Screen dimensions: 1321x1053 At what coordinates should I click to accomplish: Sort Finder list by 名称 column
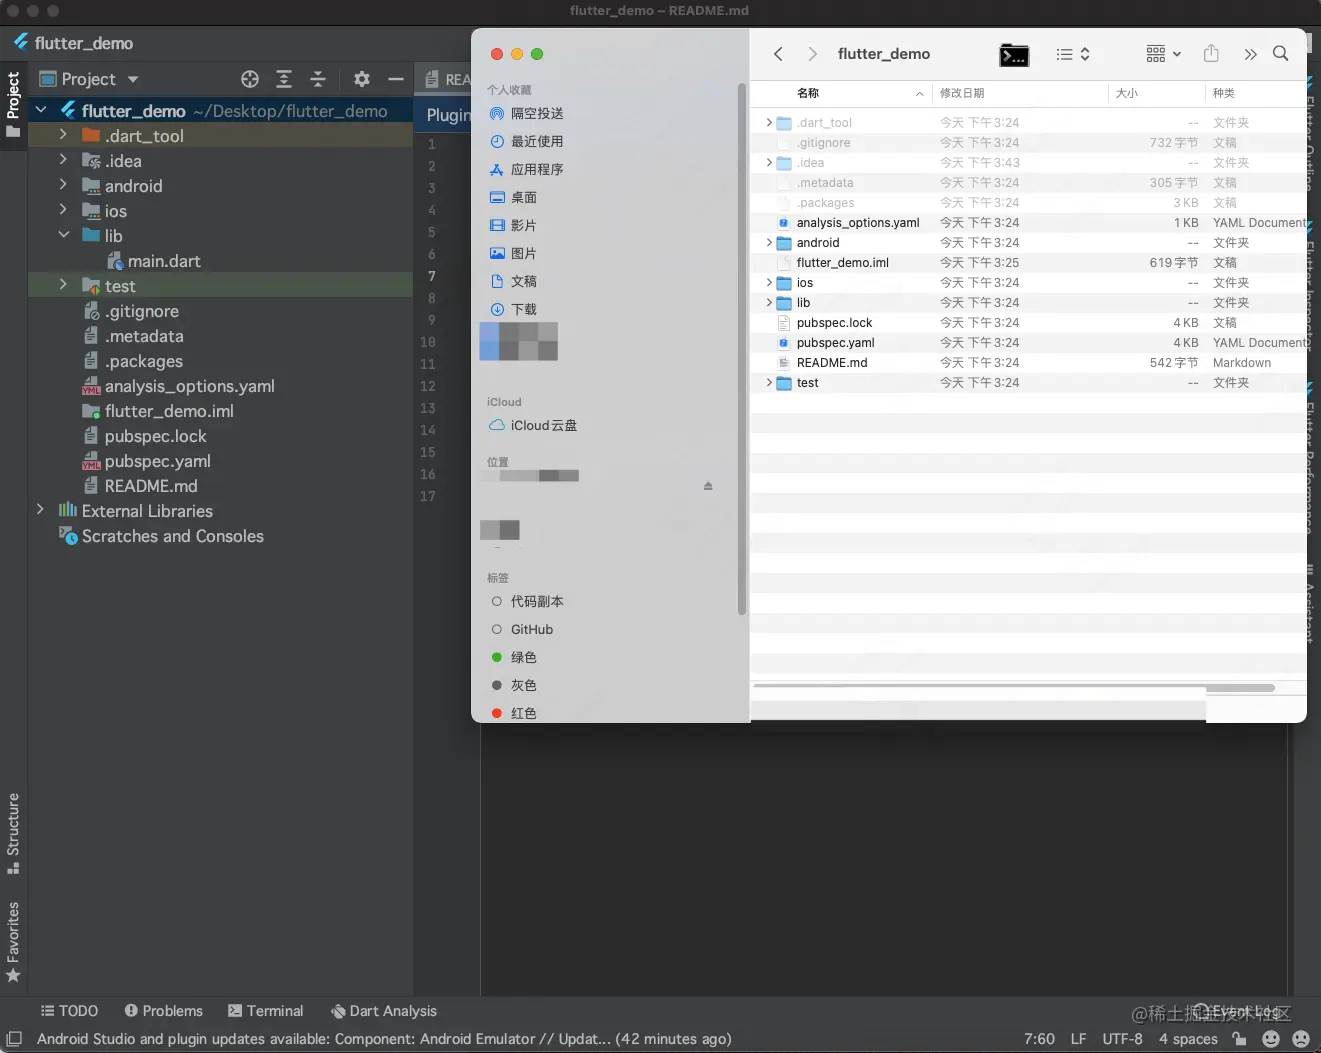pyautogui.click(x=841, y=93)
